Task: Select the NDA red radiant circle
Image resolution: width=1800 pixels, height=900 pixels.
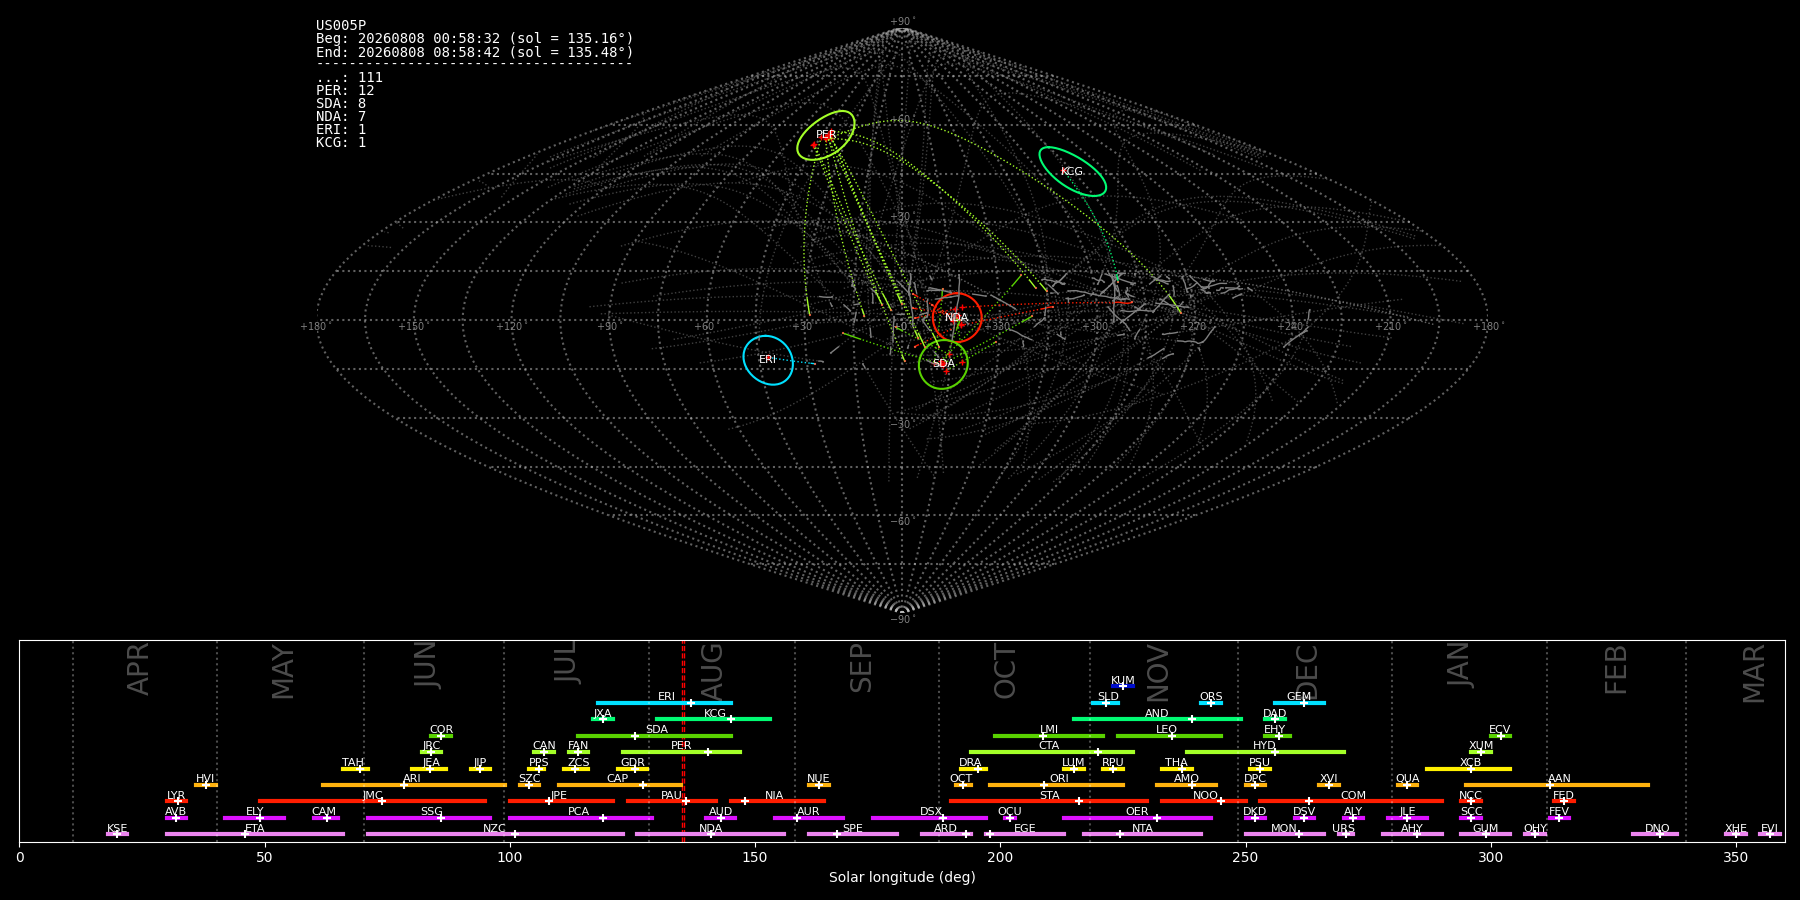Action: pyautogui.click(x=957, y=318)
